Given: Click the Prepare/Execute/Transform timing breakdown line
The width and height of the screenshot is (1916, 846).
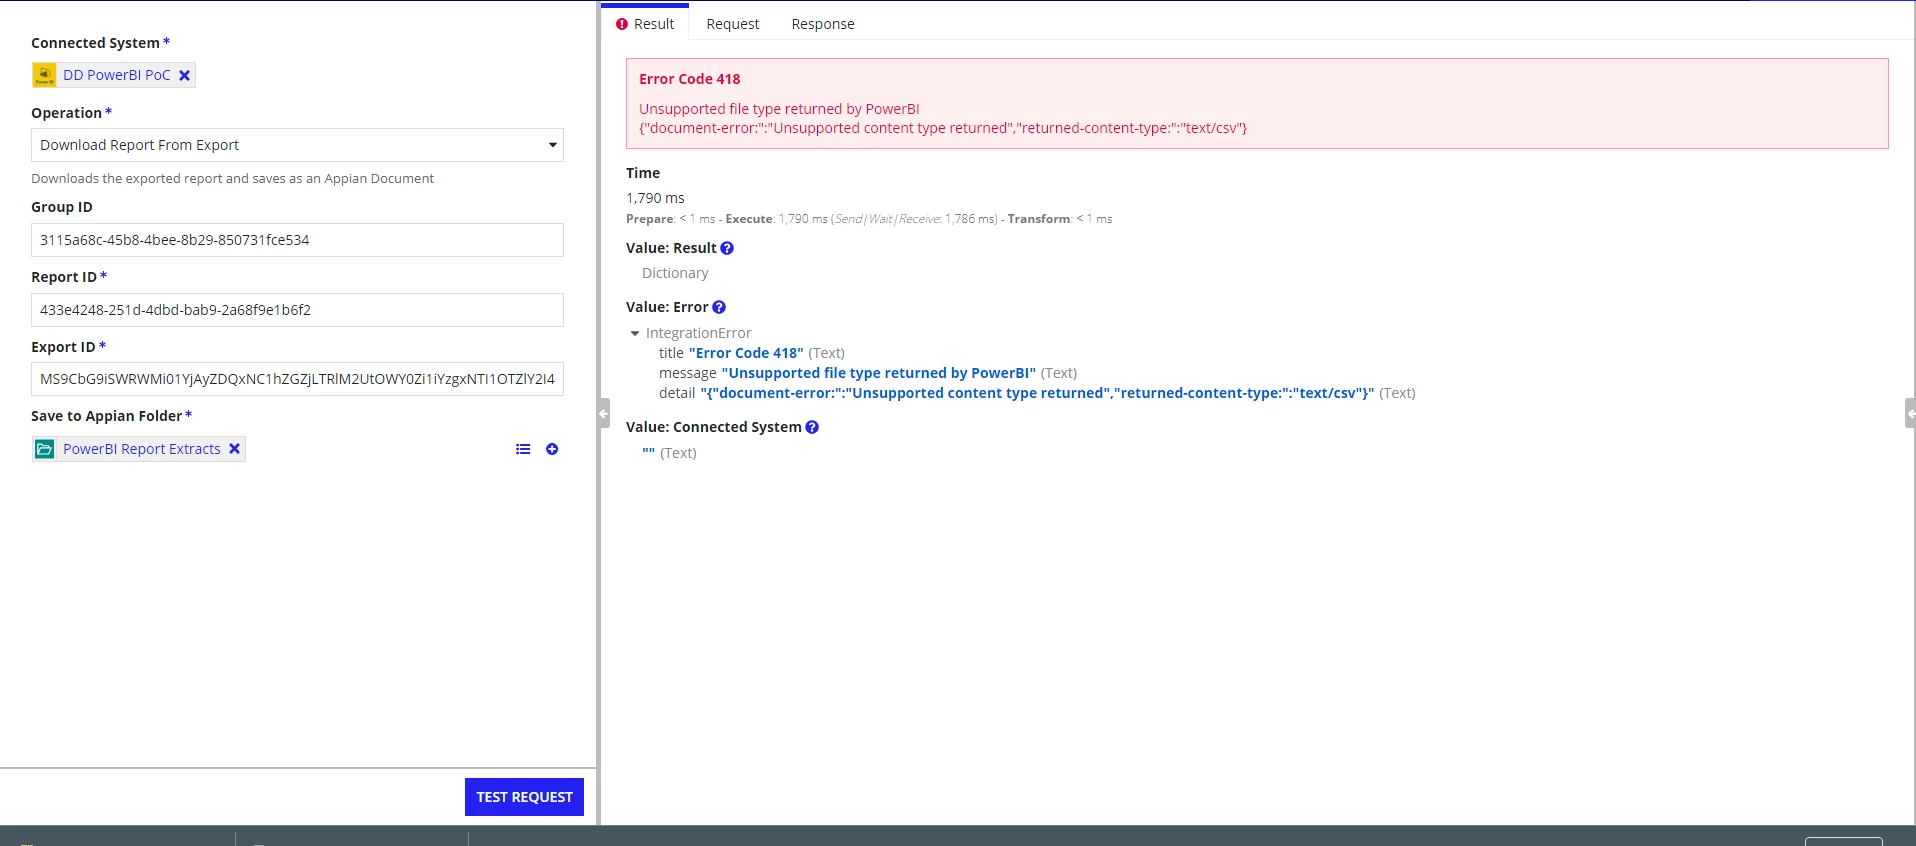Looking at the screenshot, I should (x=869, y=219).
